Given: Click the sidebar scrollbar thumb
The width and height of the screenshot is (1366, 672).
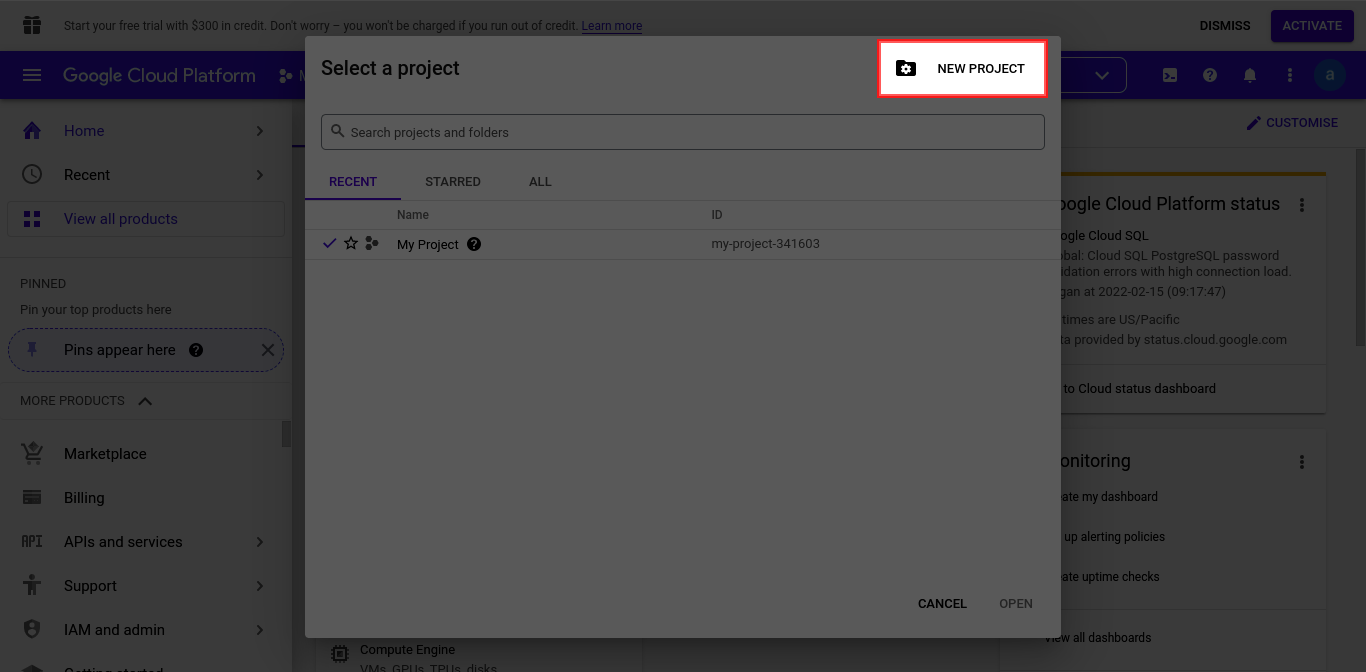Looking at the screenshot, I should [287, 433].
